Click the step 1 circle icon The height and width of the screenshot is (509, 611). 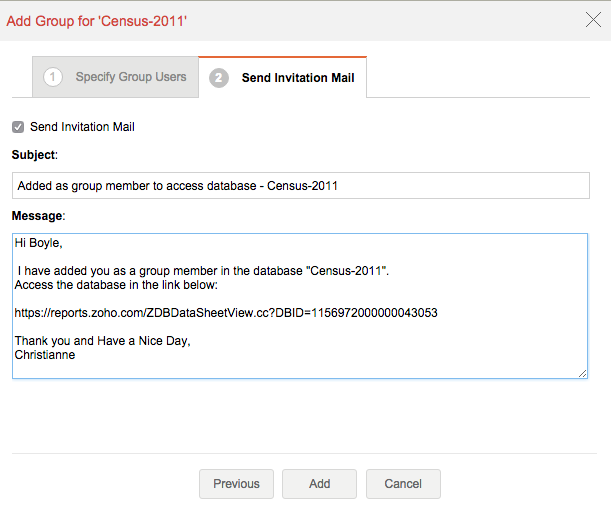click(x=54, y=77)
